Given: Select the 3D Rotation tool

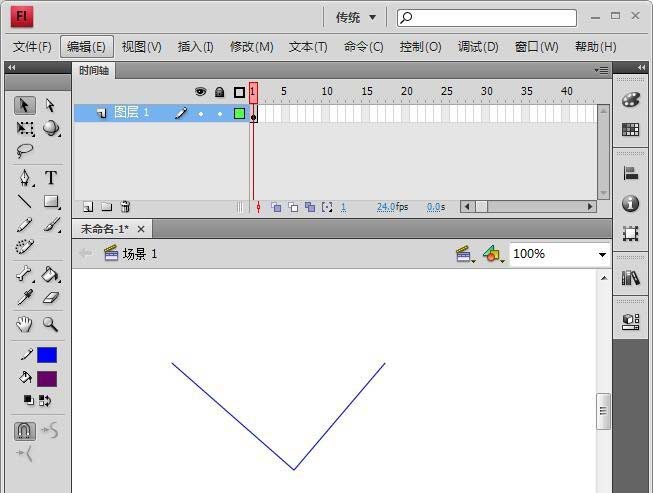Looking at the screenshot, I should coord(51,128).
